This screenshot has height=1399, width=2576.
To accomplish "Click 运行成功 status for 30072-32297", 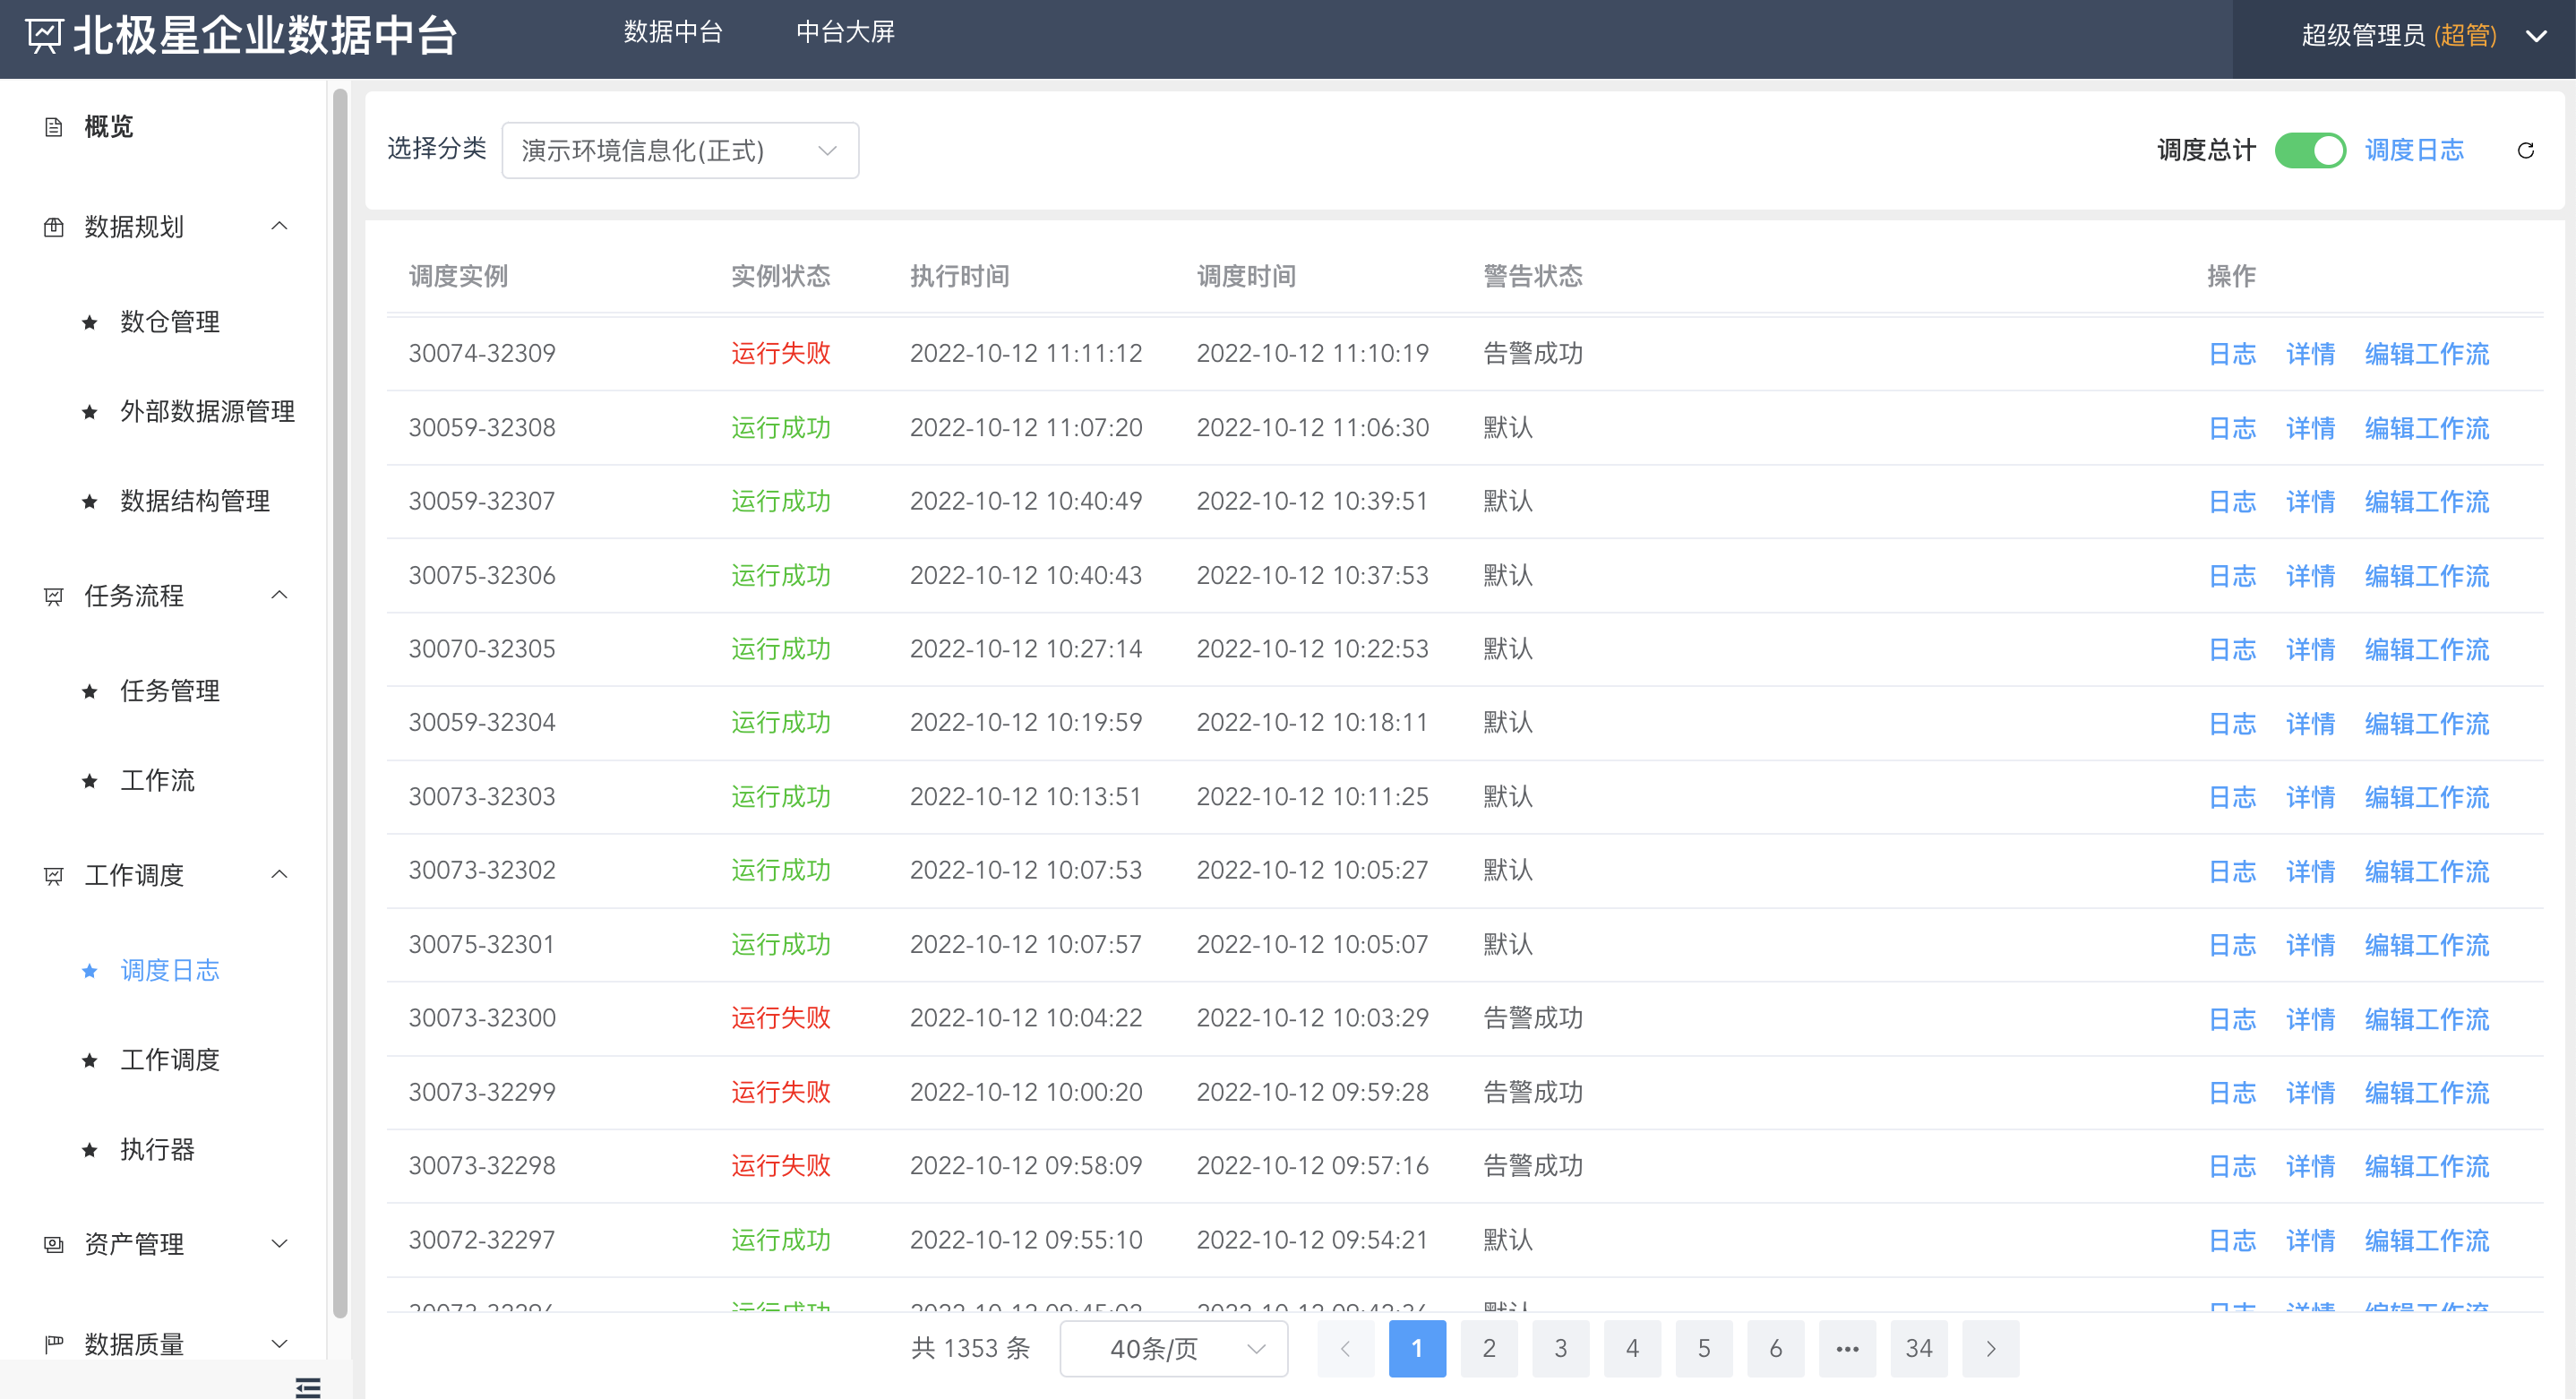I will tap(781, 1240).
